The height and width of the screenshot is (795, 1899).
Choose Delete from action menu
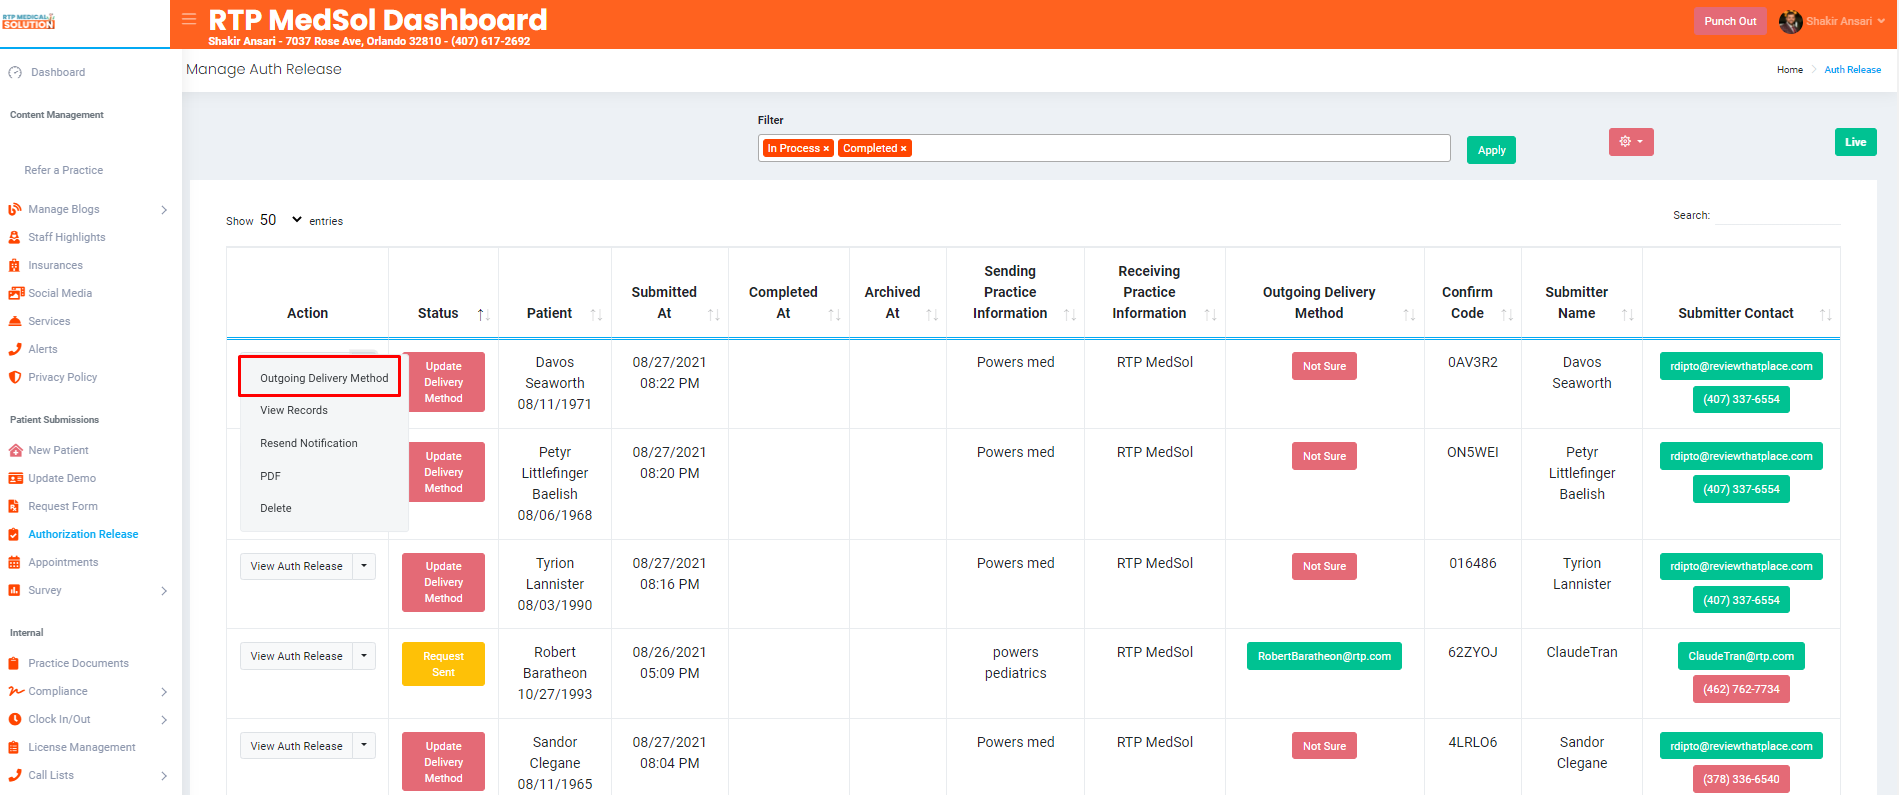click(x=276, y=508)
